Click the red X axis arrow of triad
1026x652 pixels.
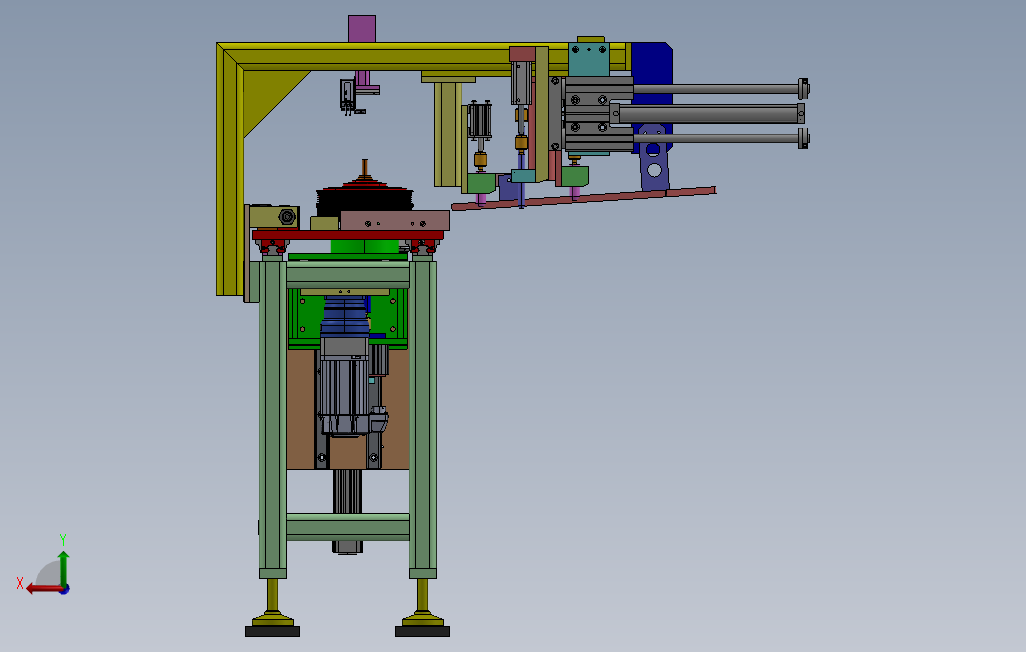click(x=44, y=589)
